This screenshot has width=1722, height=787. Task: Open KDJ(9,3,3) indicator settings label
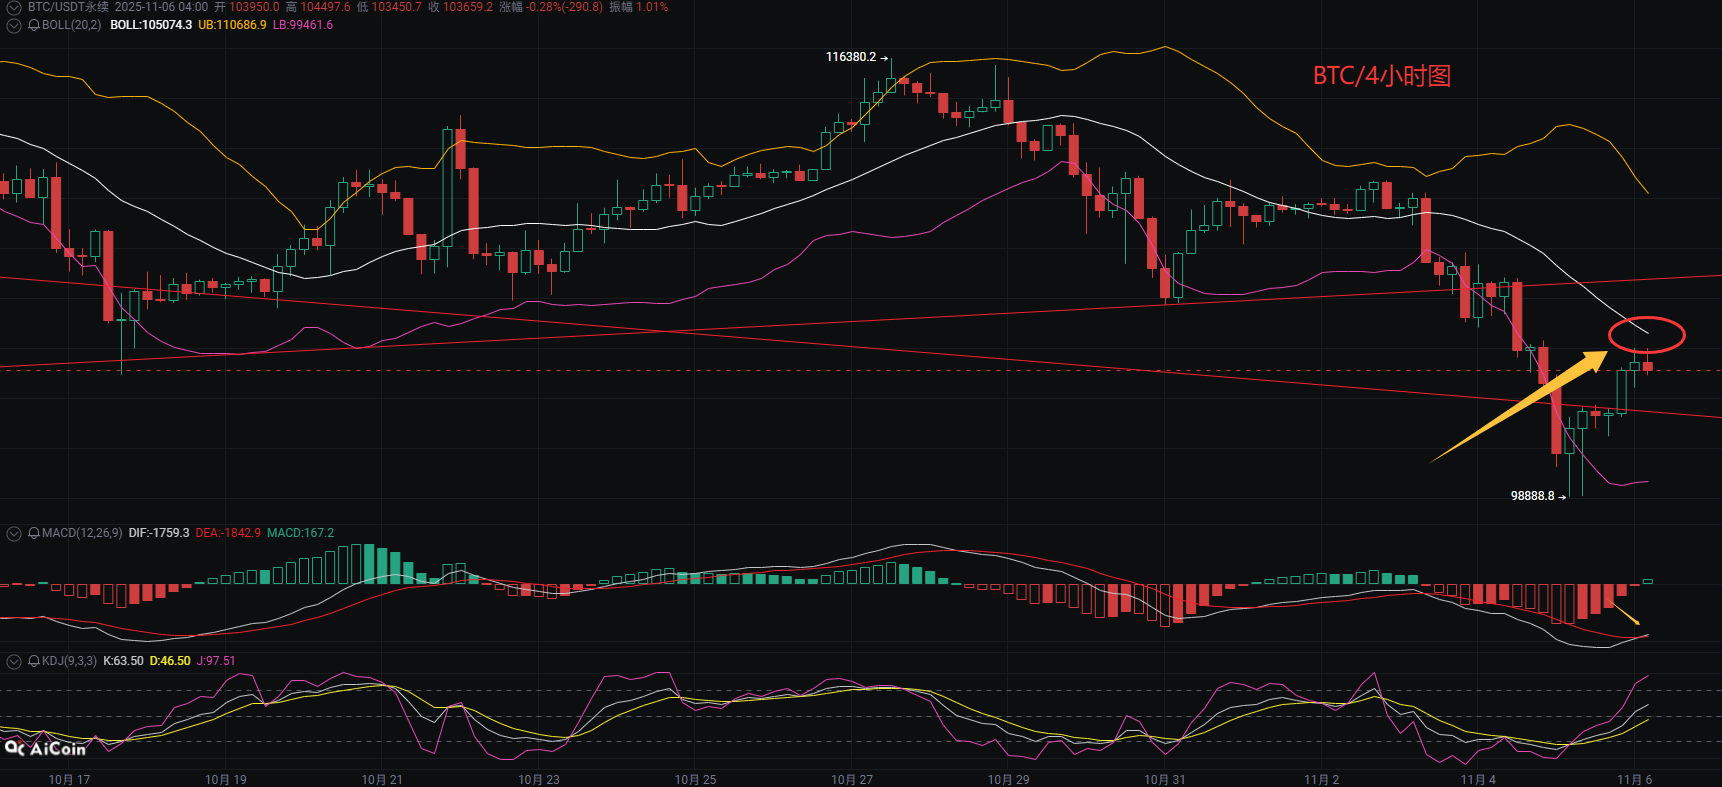pyautogui.click(x=69, y=661)
